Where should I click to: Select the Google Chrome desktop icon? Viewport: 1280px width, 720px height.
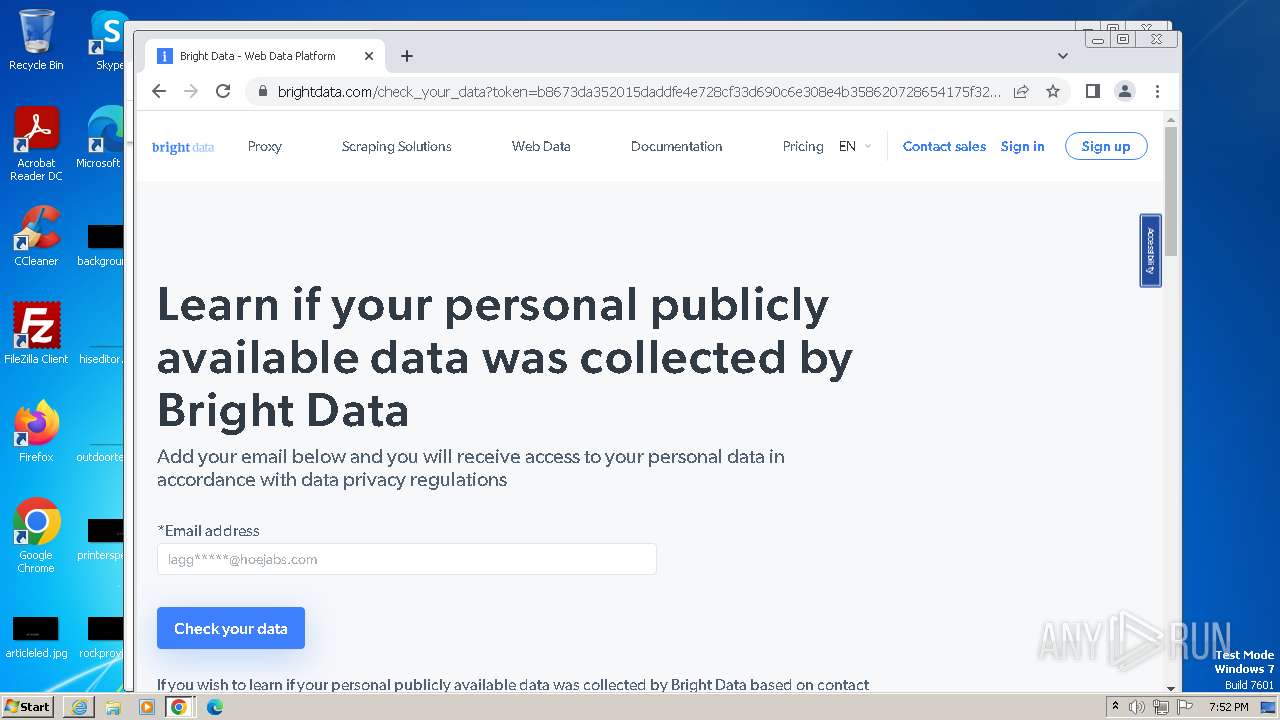point(36,536)
